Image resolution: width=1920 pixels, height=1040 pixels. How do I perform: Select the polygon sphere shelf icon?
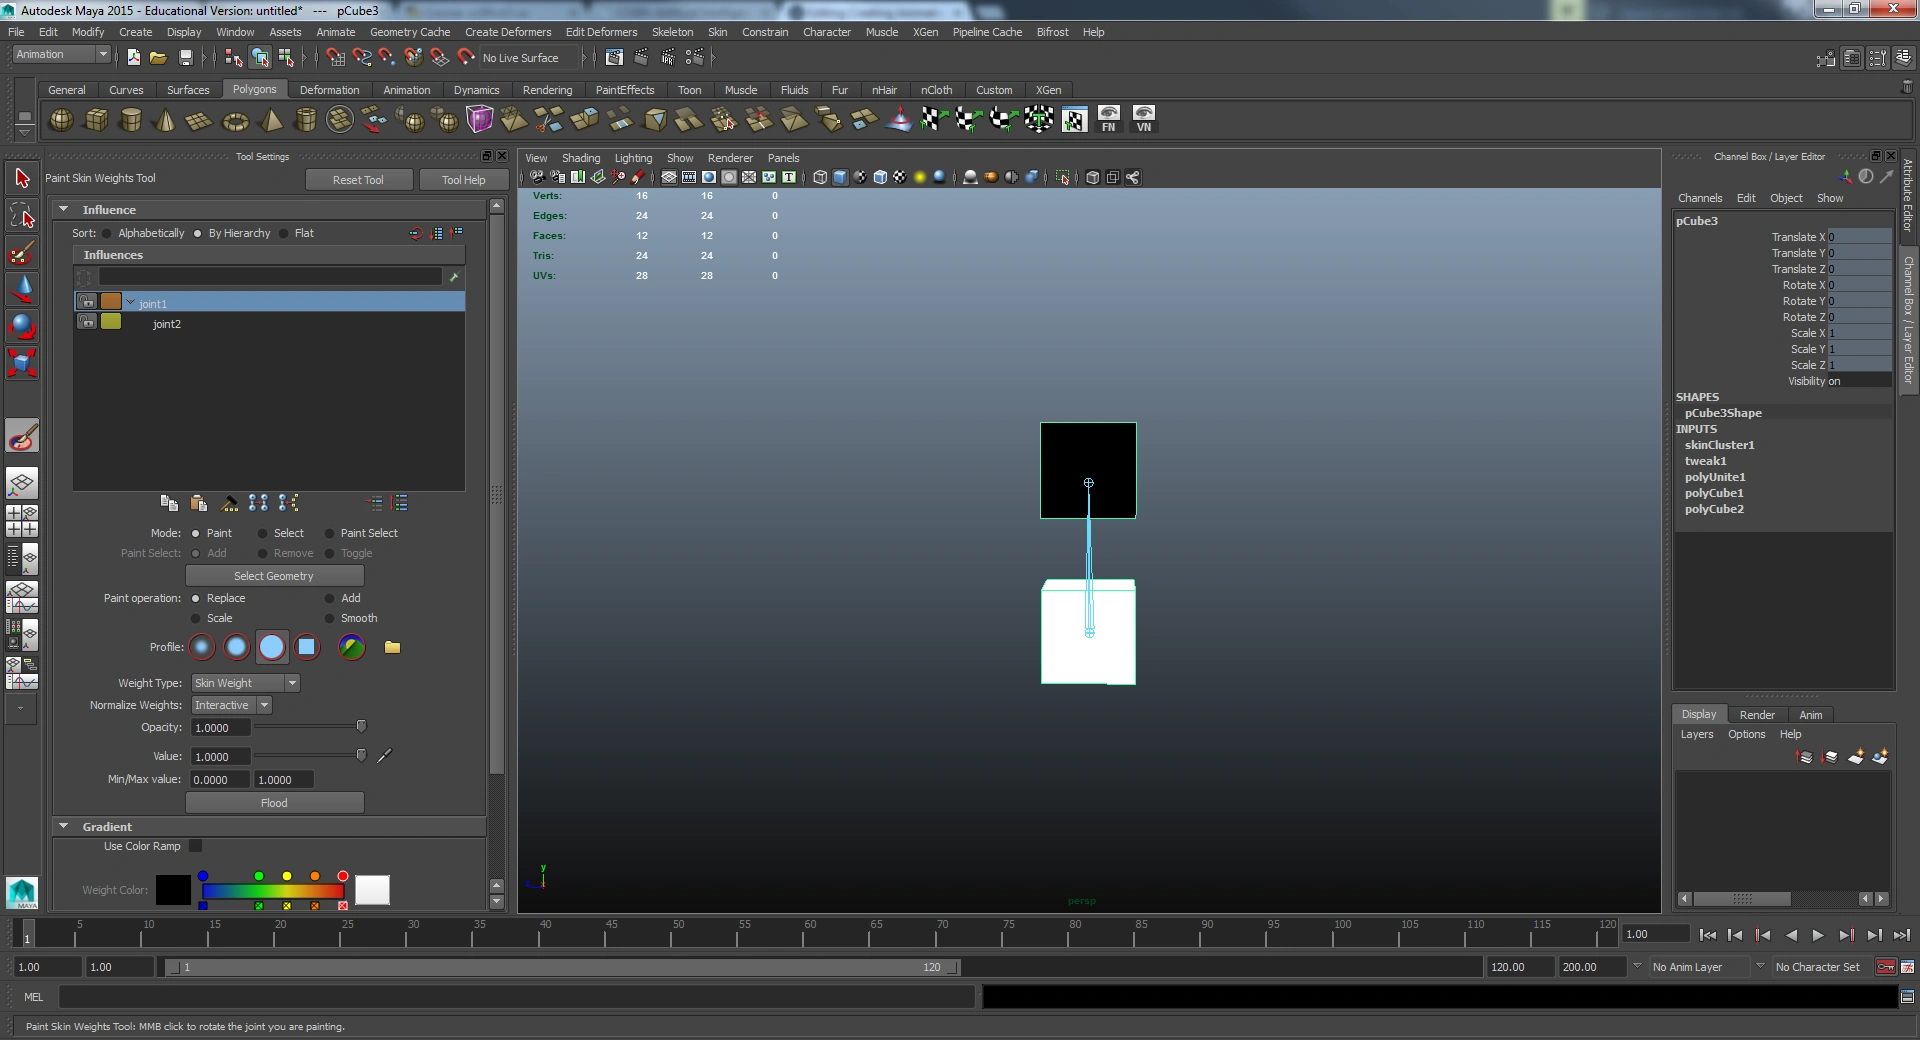61,120
